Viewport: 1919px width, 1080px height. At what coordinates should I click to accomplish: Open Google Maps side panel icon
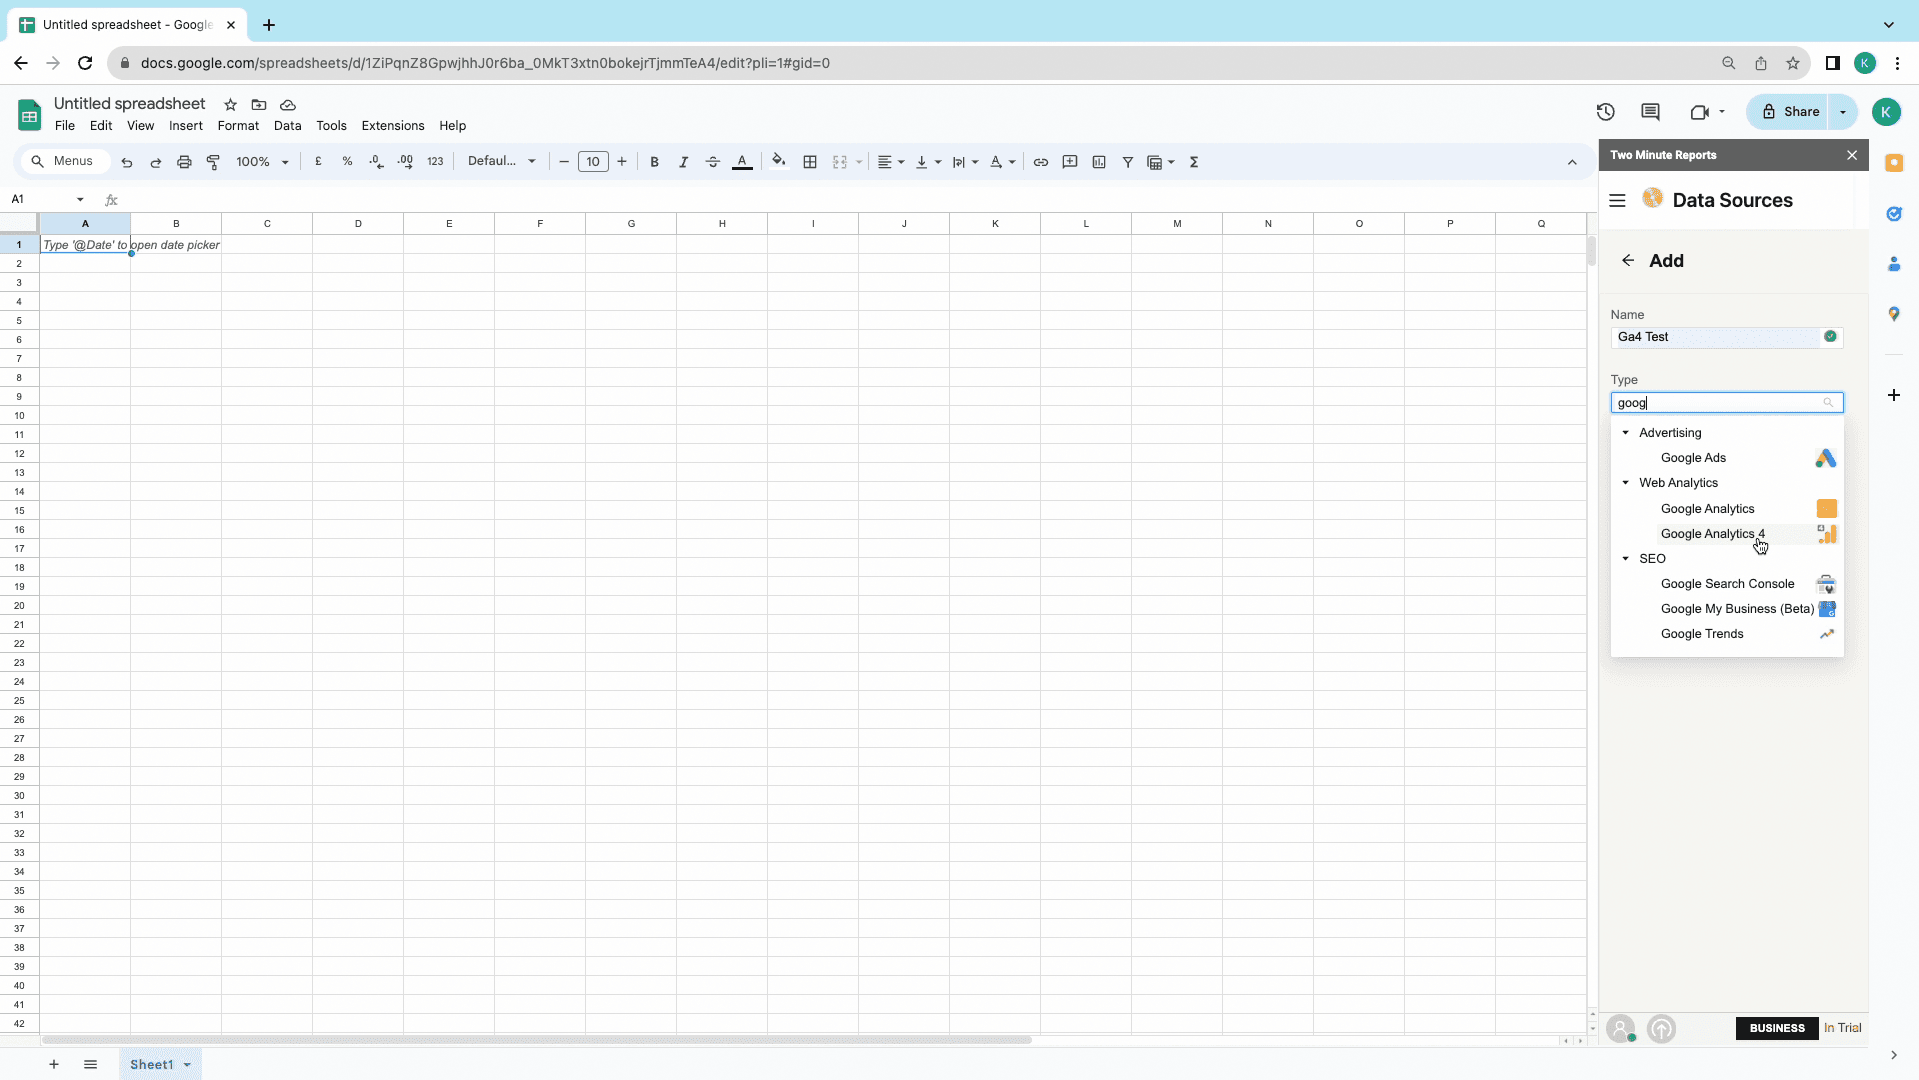tap(1894, 314)
